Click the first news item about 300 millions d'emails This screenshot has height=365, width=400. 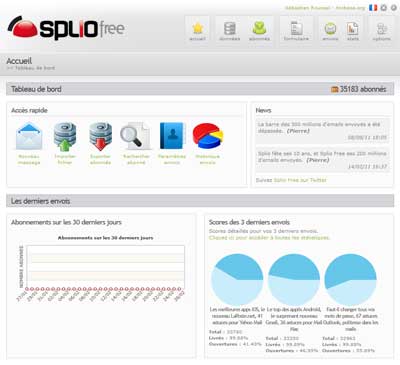(322, 131)
